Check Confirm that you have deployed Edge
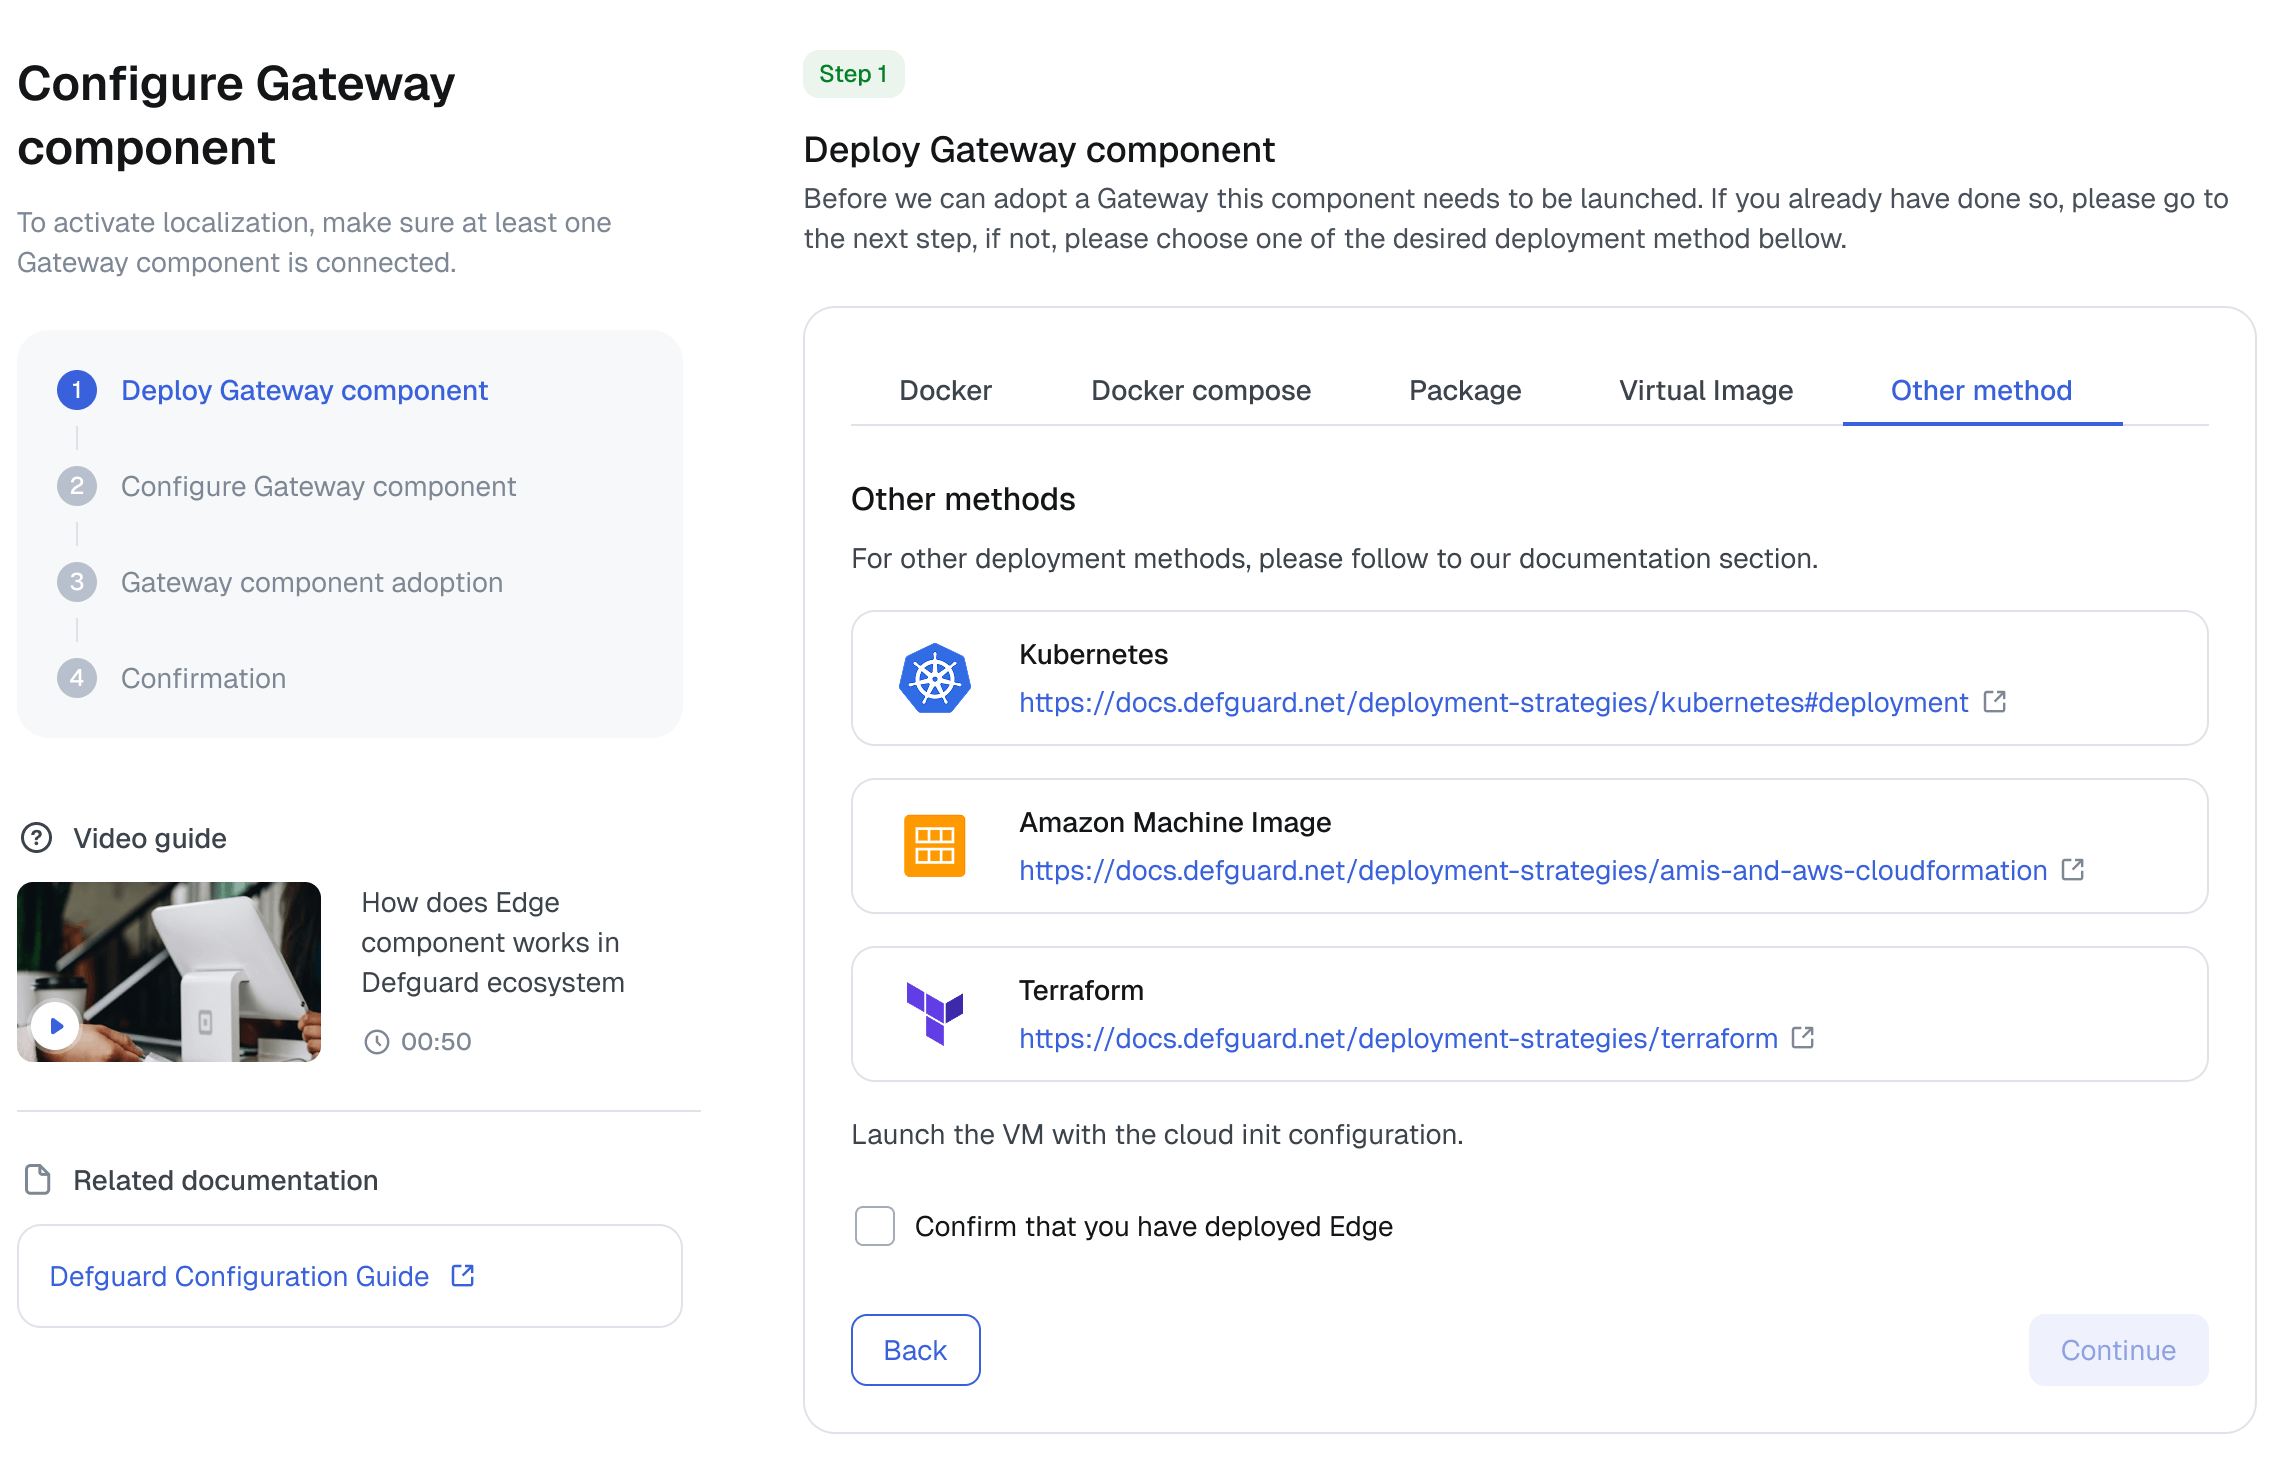 click(x=874, y=1226)
